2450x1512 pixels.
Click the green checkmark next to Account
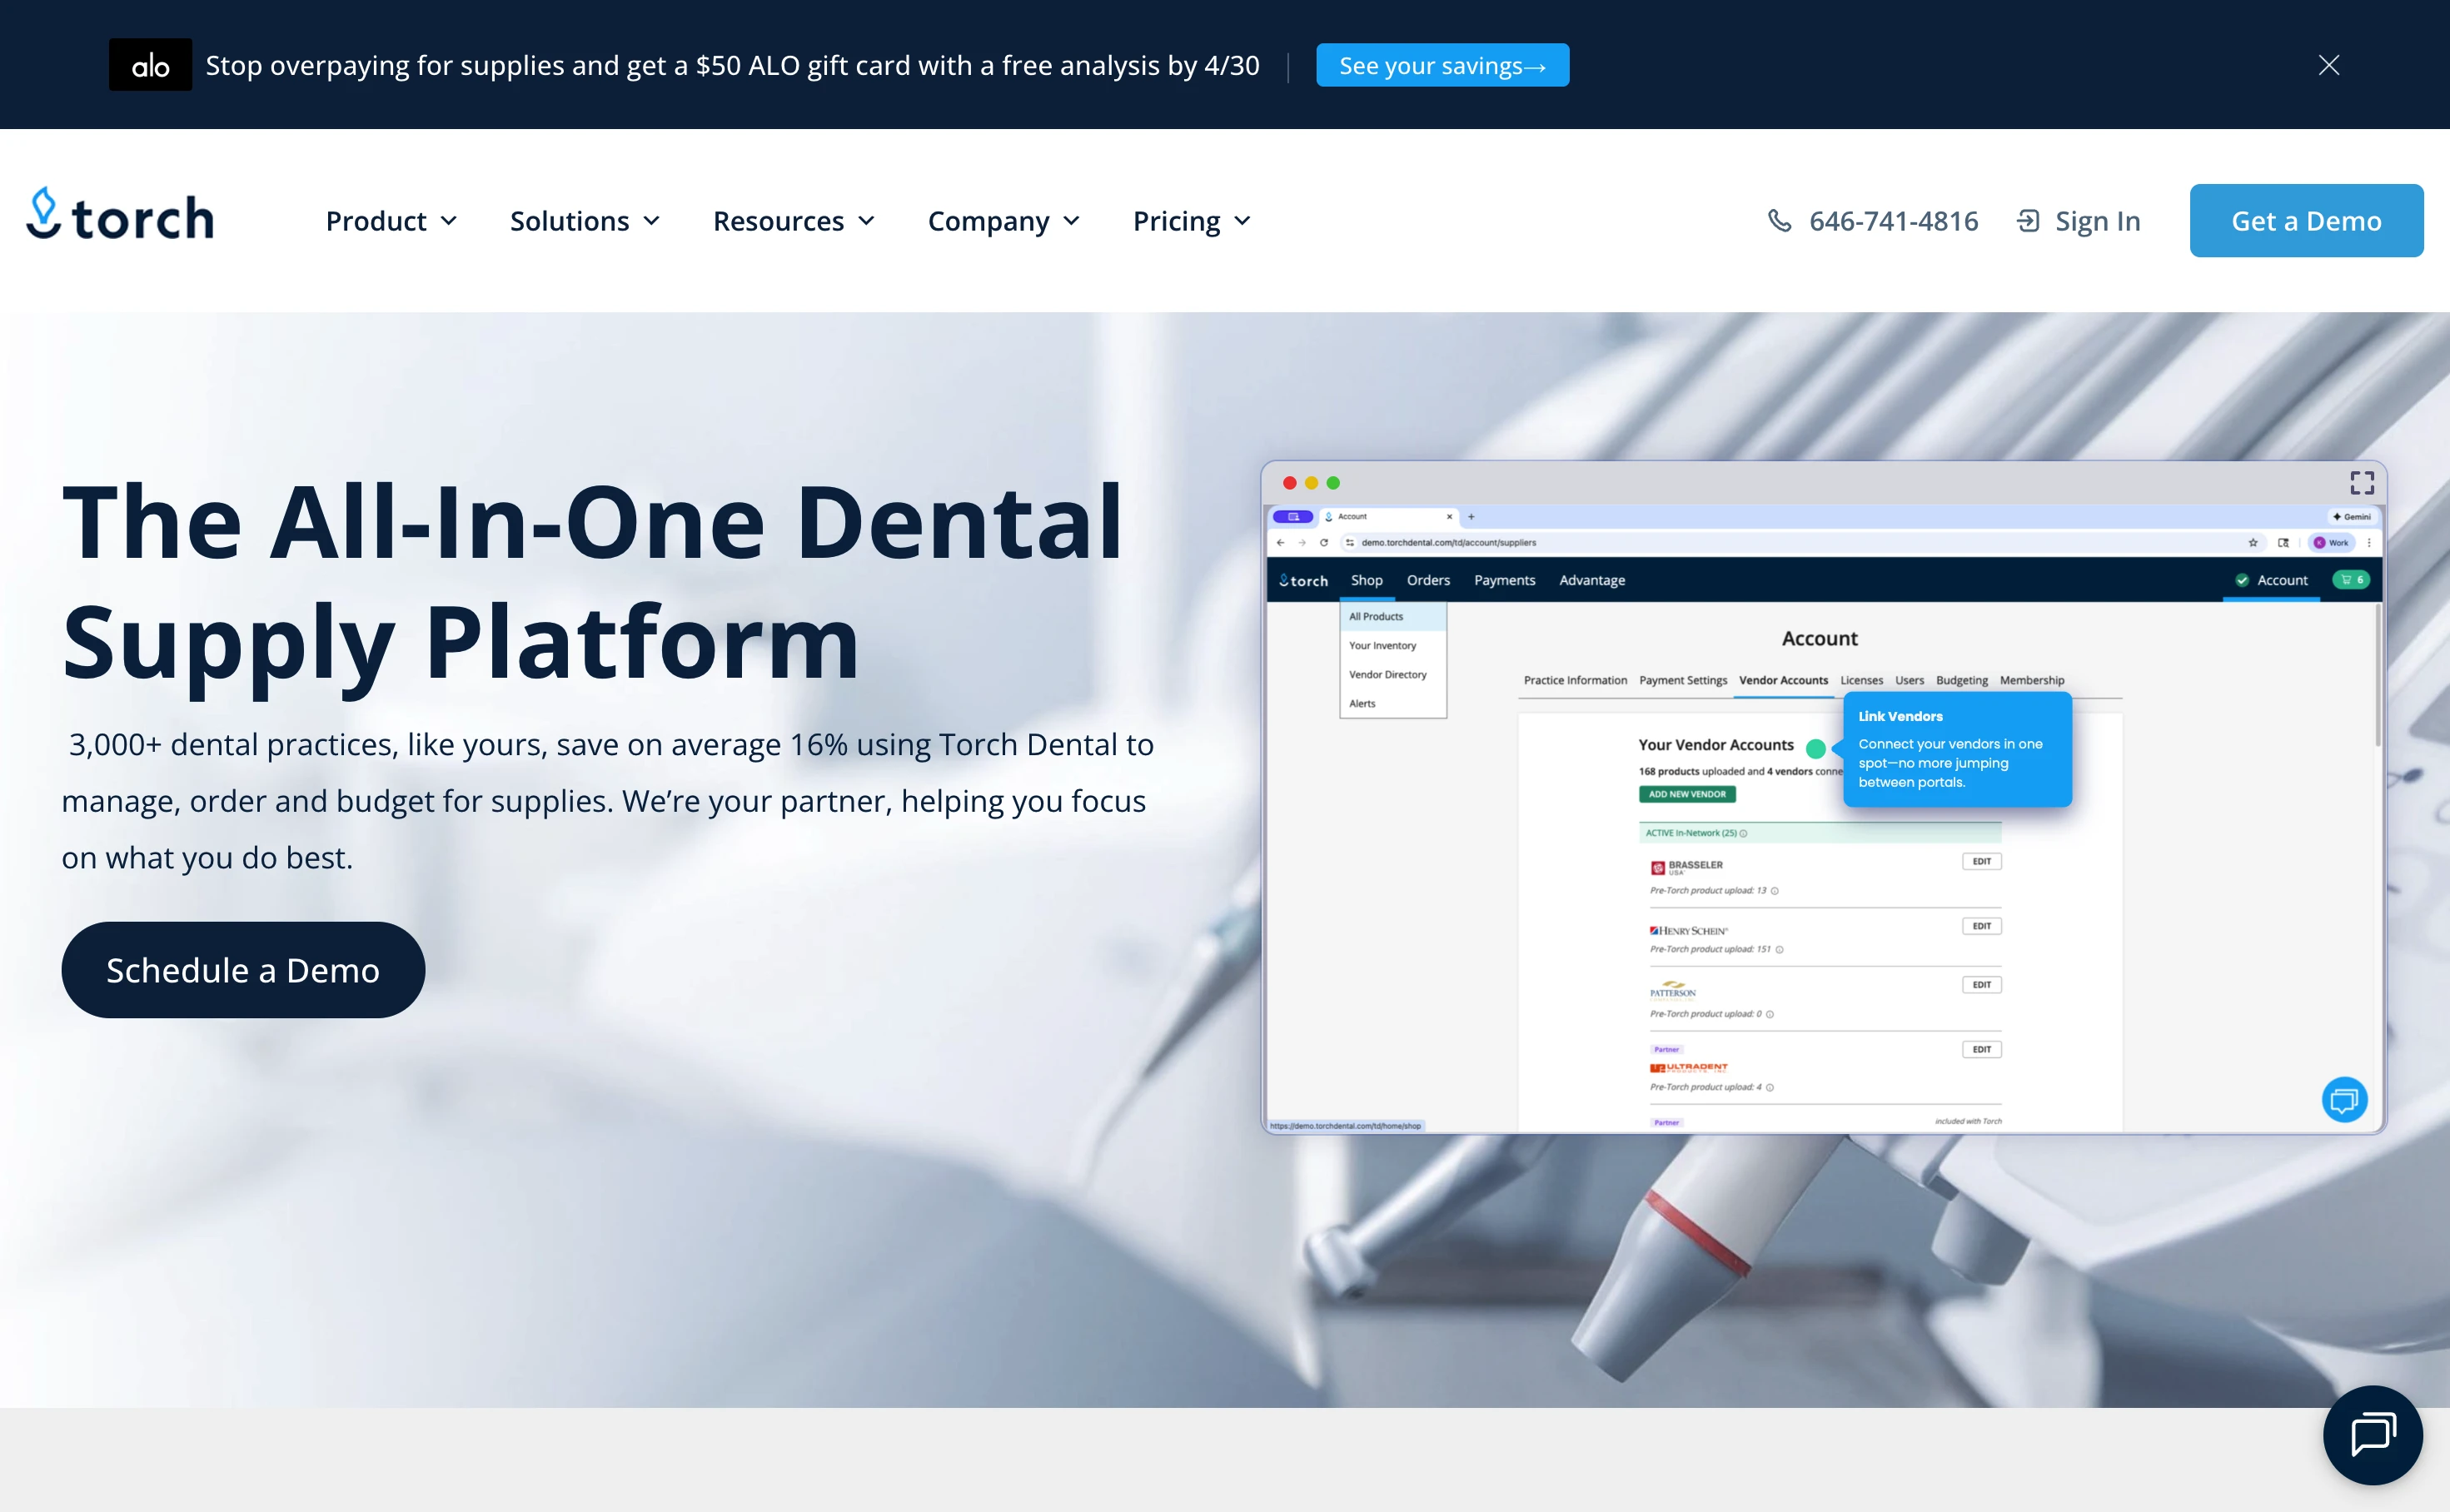2242,580
